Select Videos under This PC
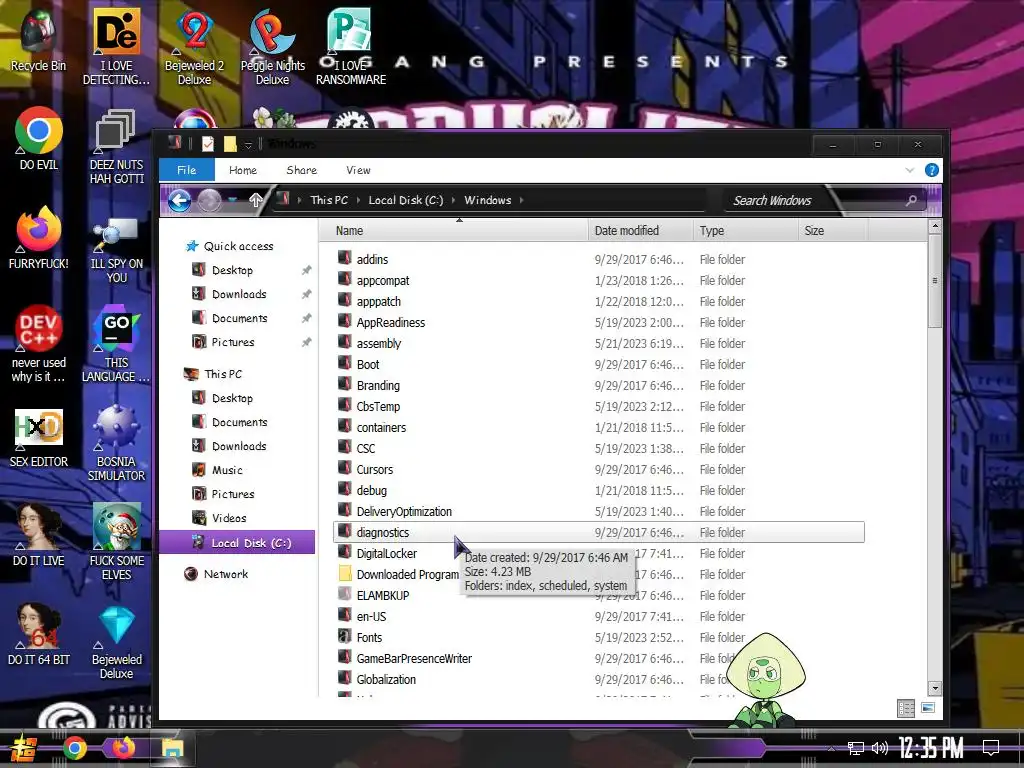The image size is (1024, 768). [229, 519]
